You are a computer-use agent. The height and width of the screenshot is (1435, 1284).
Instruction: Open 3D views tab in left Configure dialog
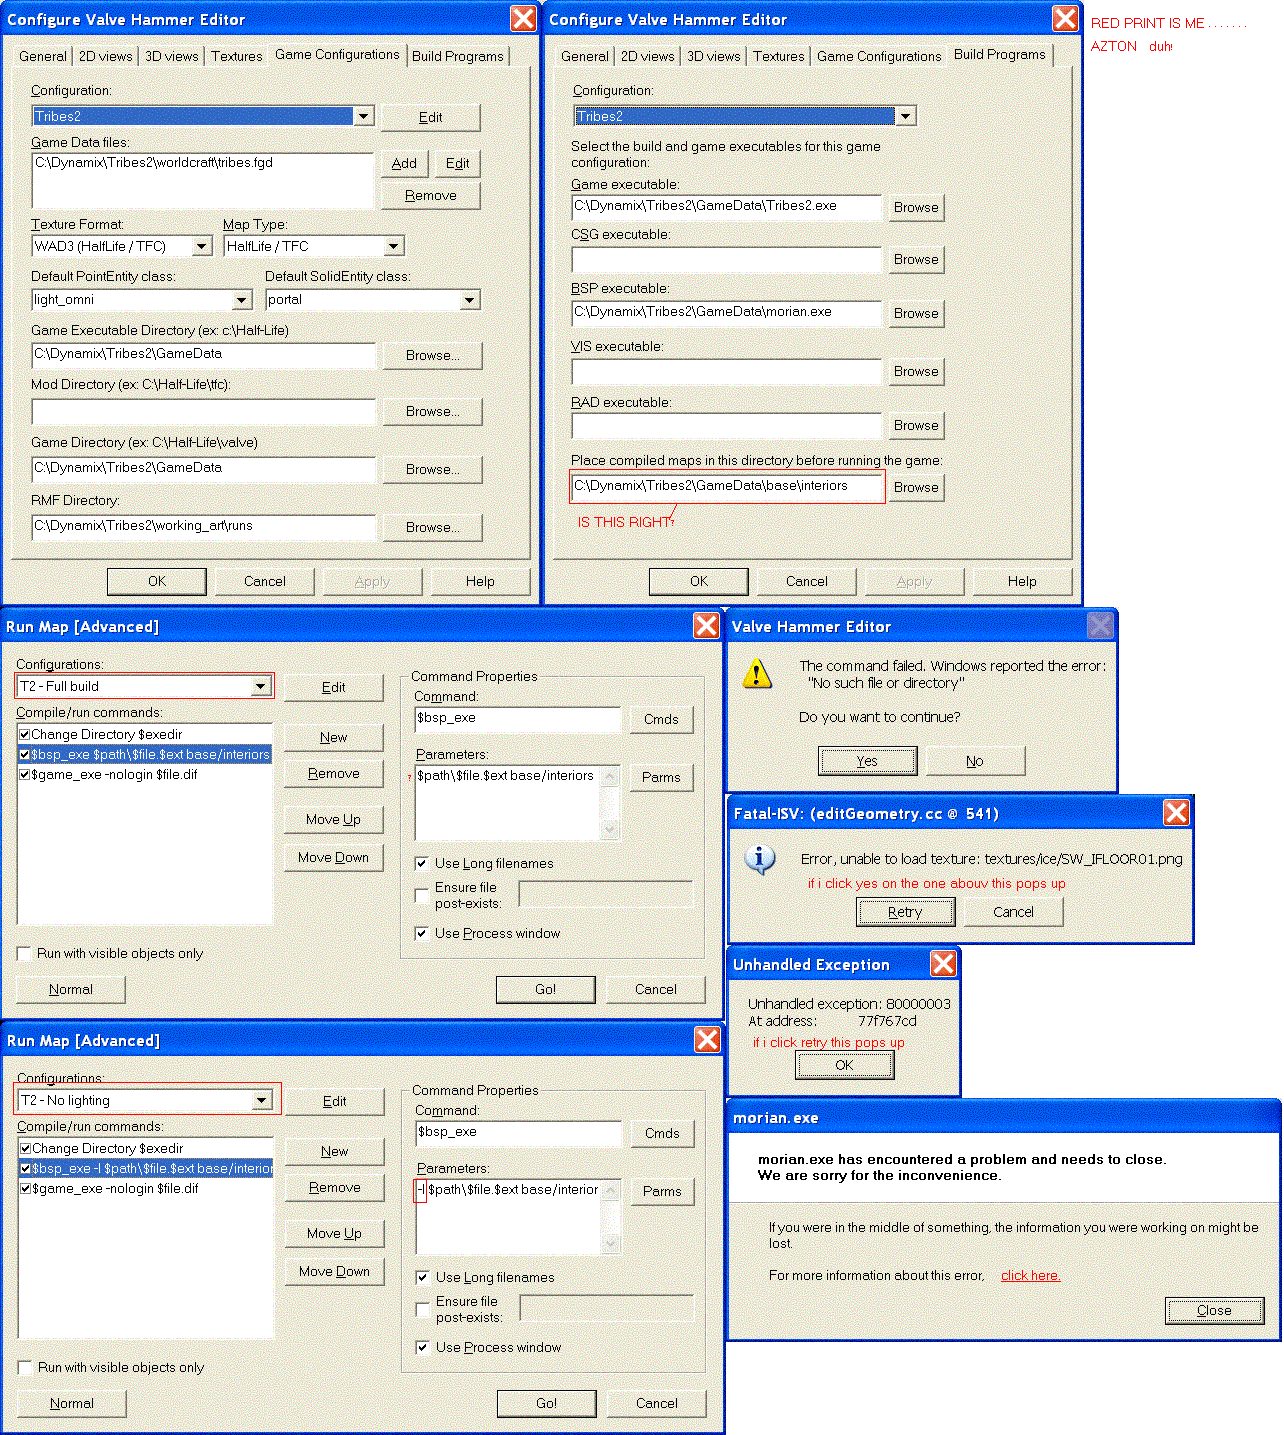pos(172,56)
